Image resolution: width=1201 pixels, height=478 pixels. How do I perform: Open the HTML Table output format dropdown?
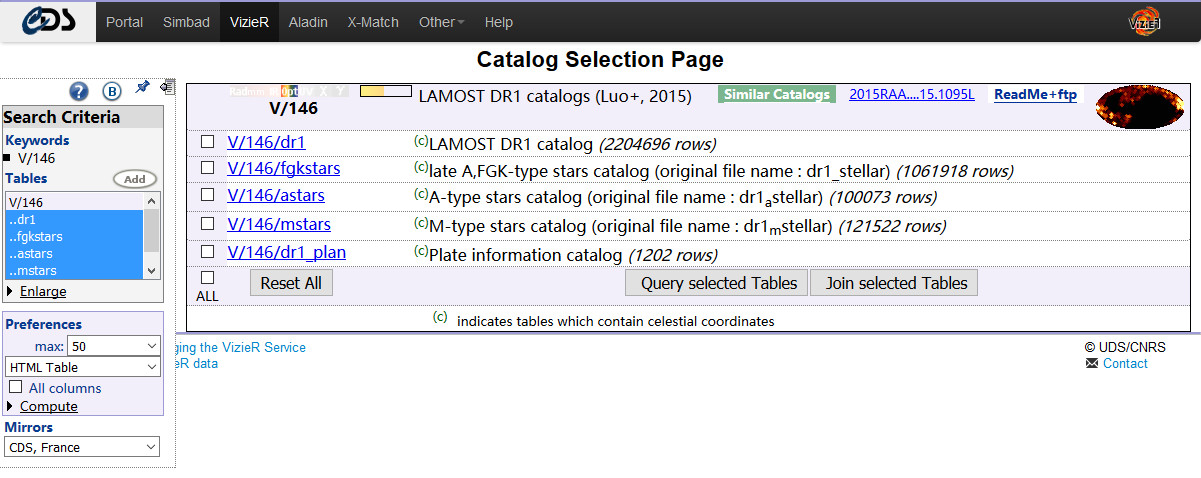coord(82,367)
